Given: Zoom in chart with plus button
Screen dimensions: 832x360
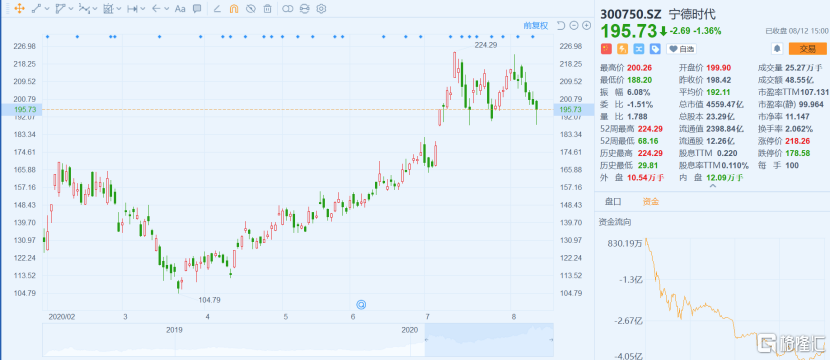Looking at the screenshot, I should pyautogui.click(x=586, y=25).
